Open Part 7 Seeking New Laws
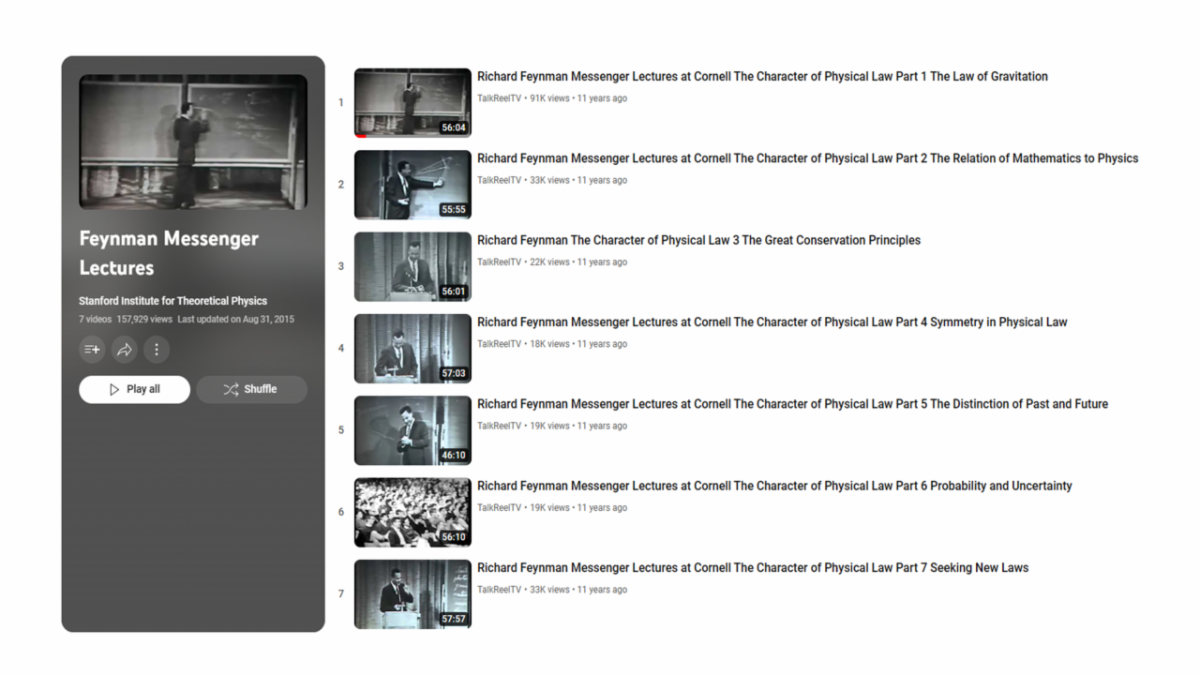 [752, 567]
